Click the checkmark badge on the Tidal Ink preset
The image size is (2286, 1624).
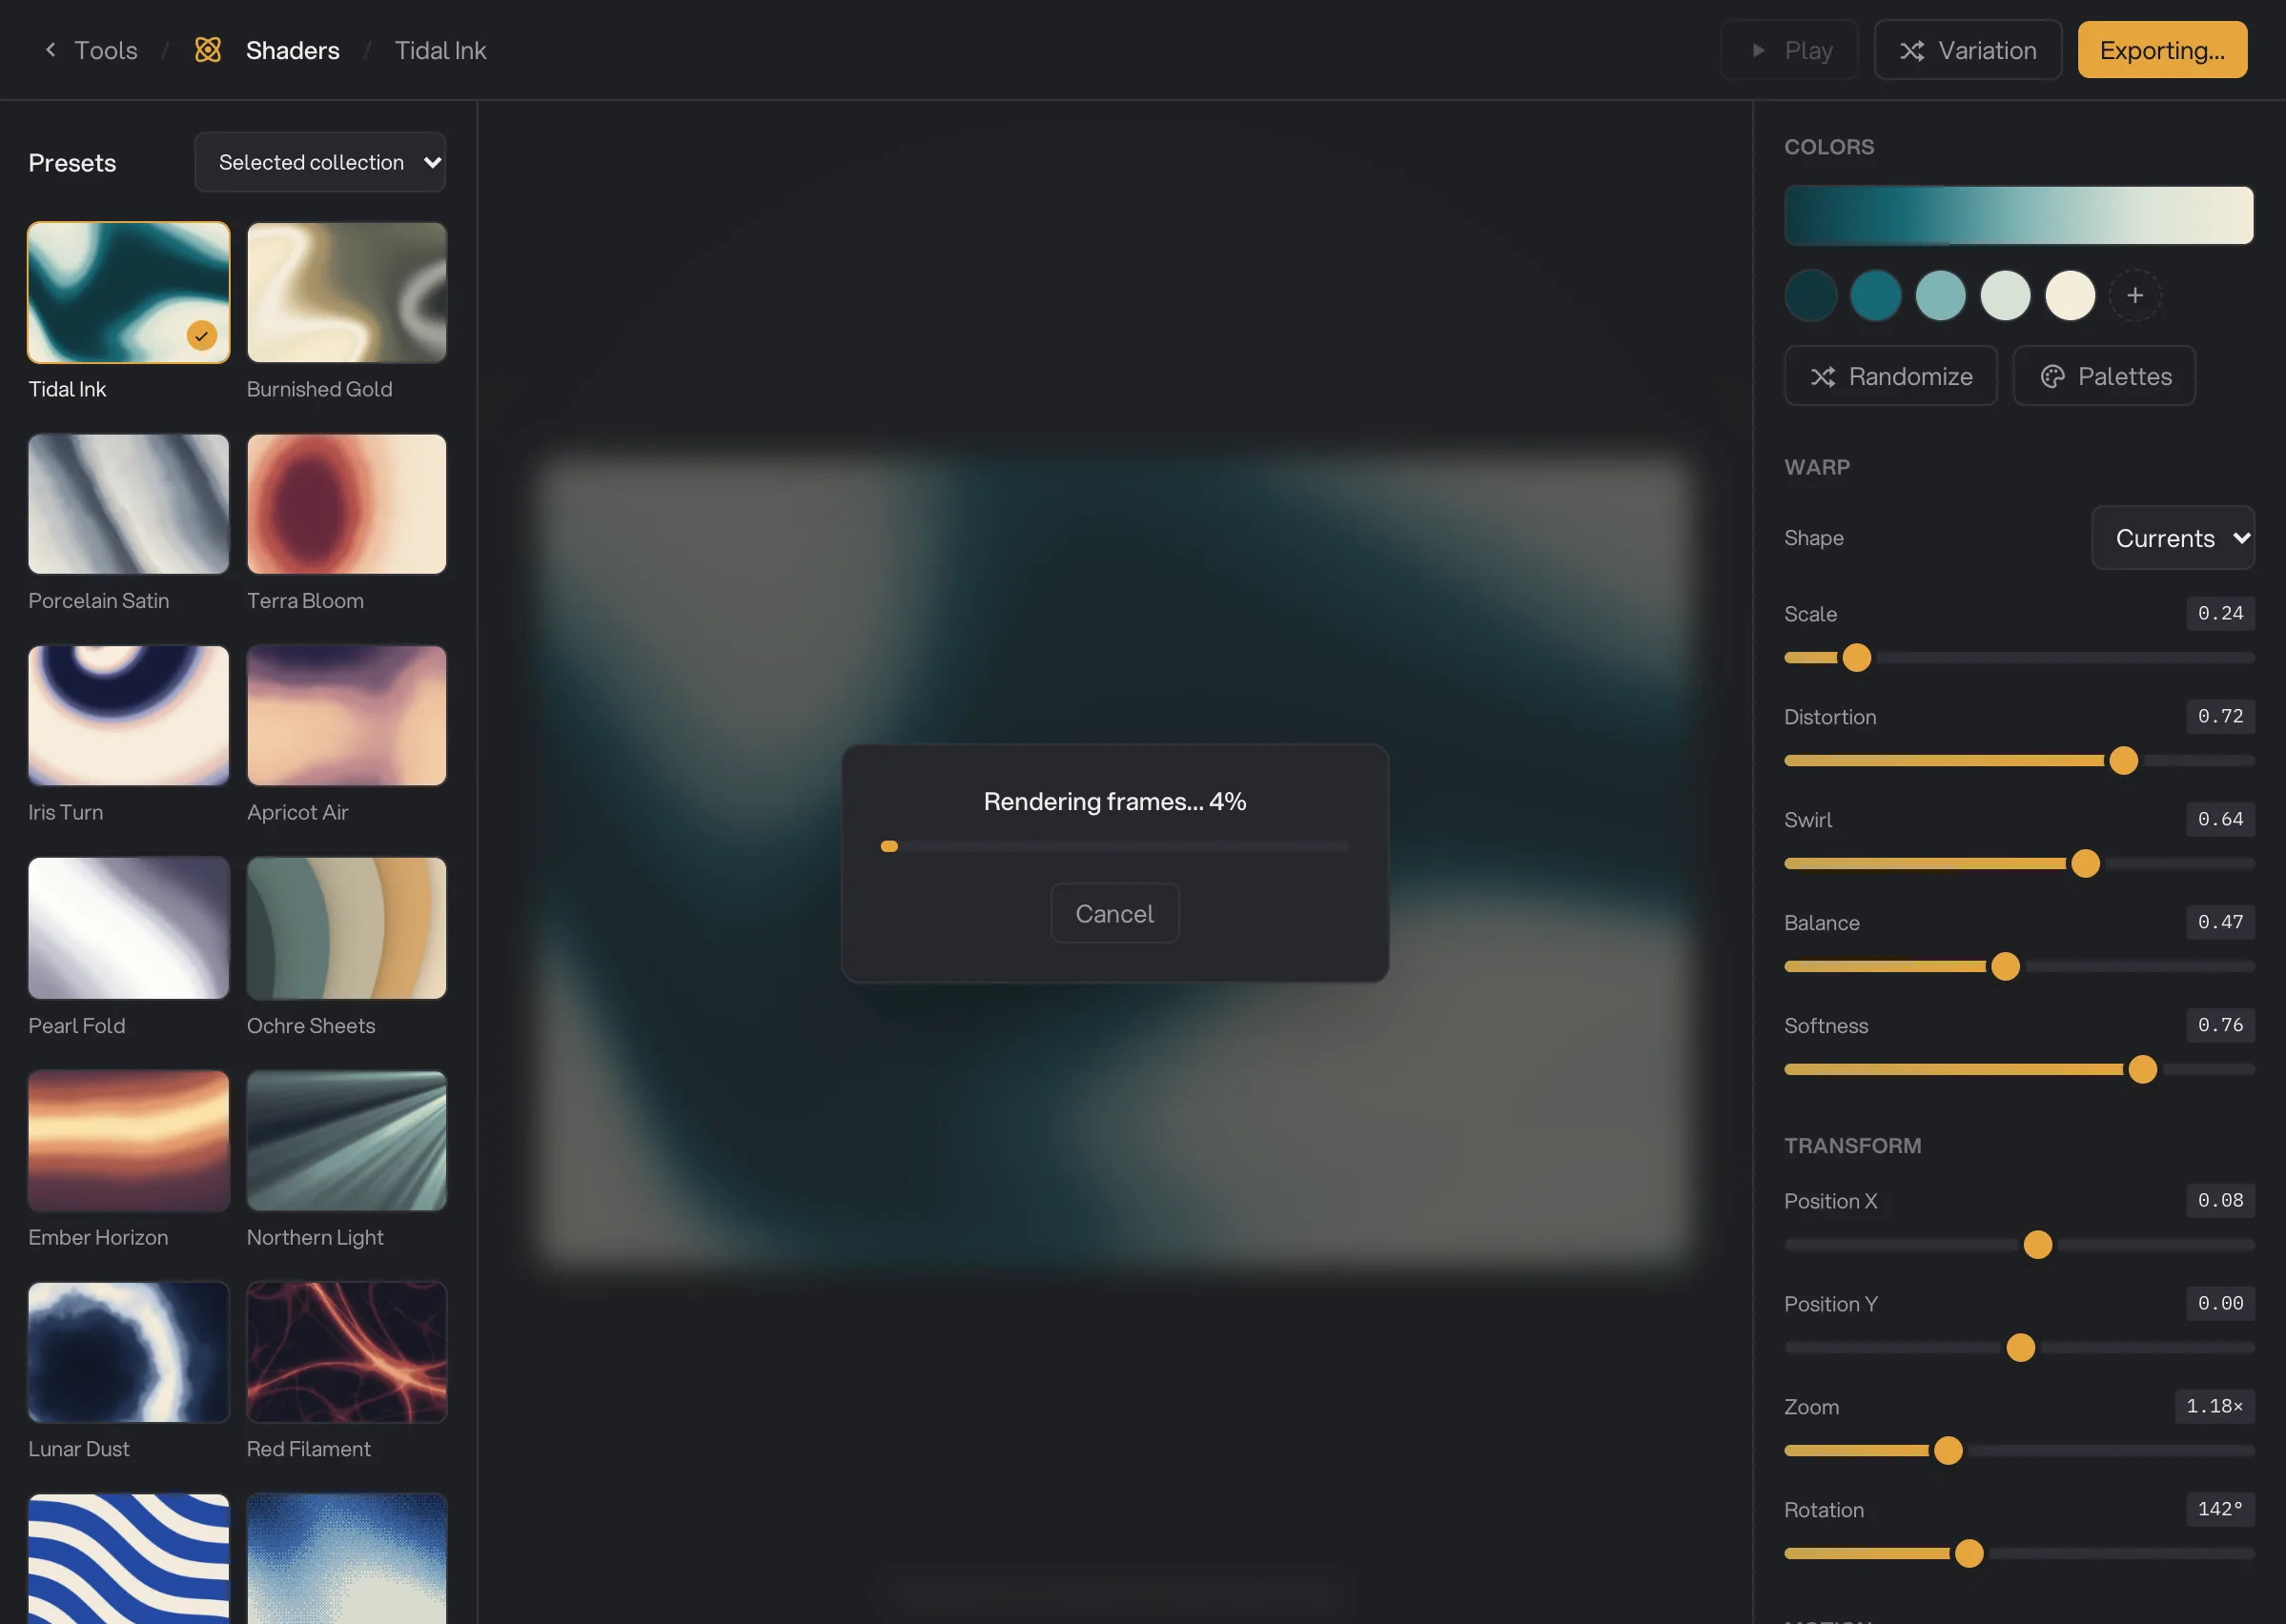[202, 335]
